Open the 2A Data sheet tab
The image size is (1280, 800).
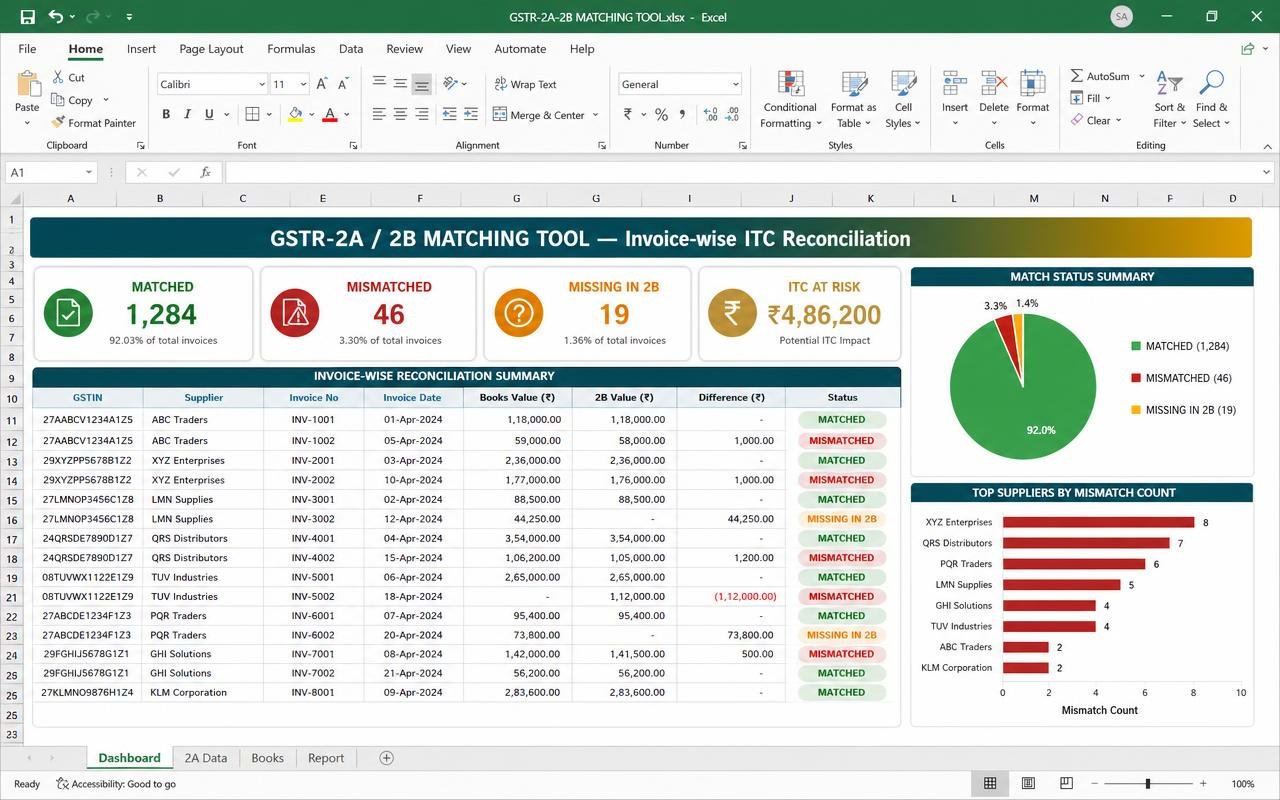pos(206,758)
